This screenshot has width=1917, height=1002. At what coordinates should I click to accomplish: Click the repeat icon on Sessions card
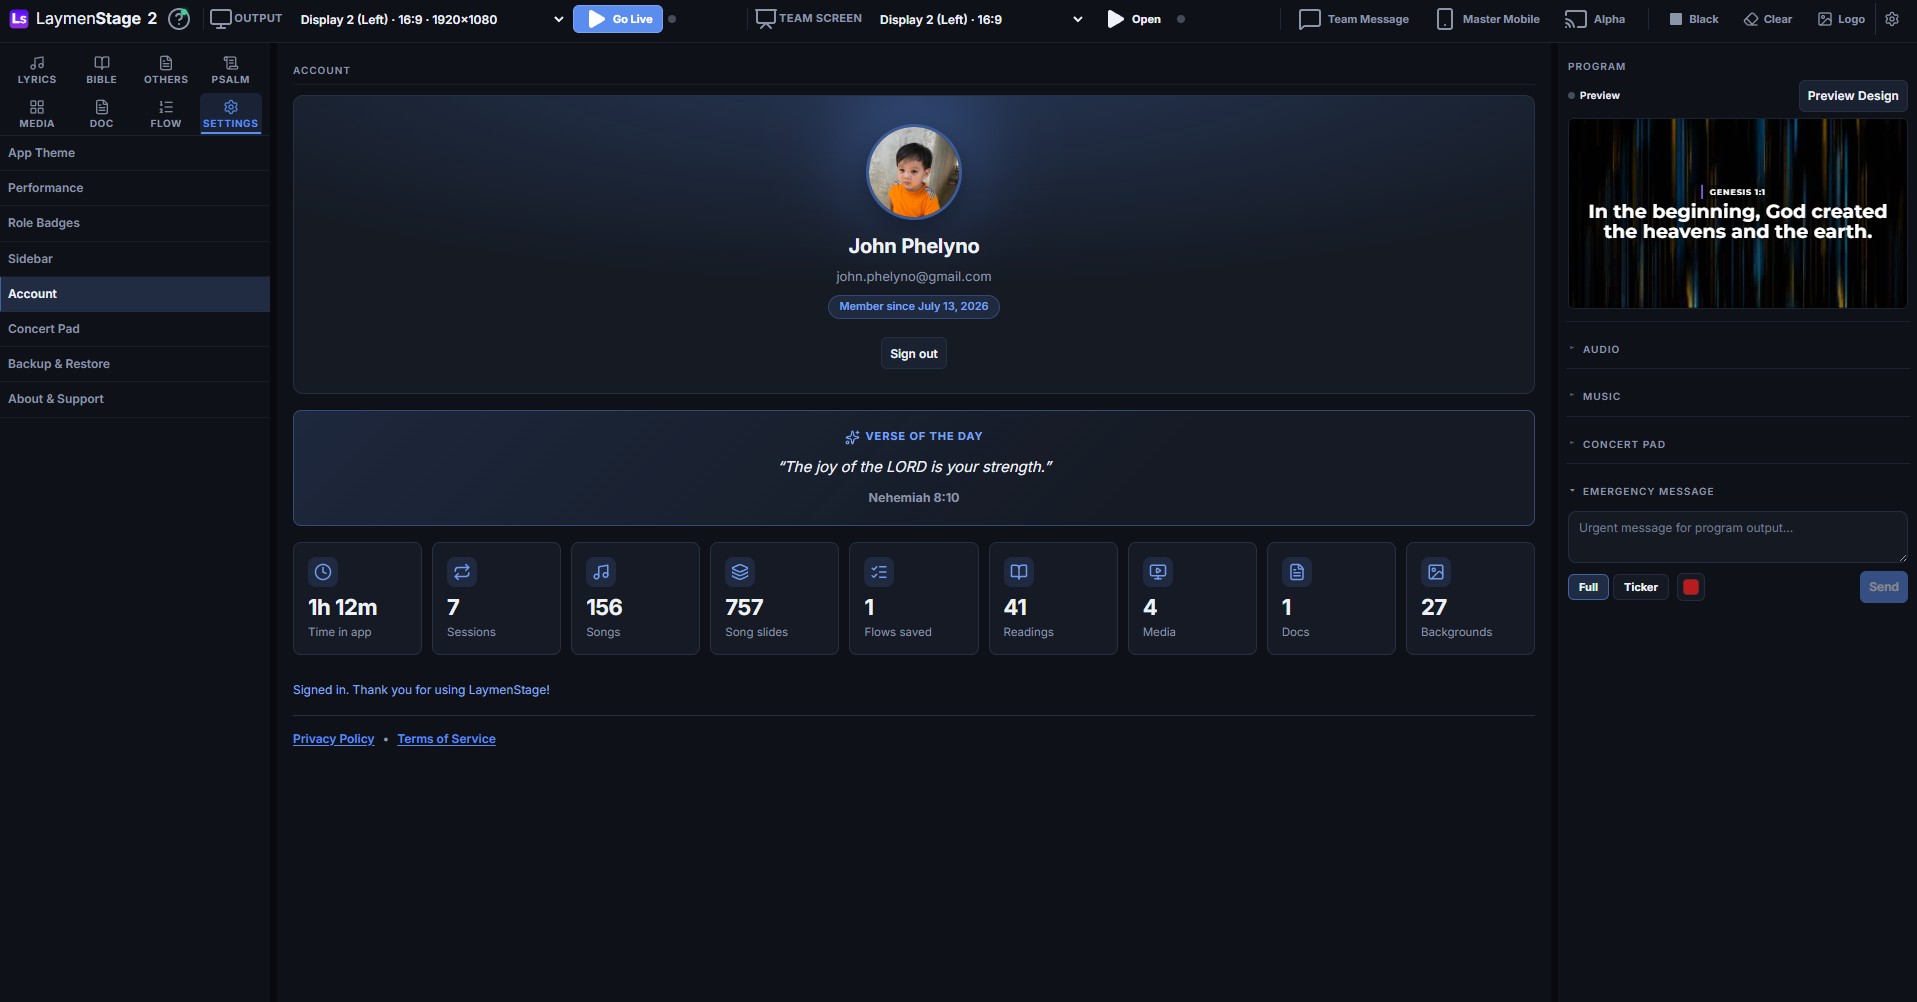462,572
